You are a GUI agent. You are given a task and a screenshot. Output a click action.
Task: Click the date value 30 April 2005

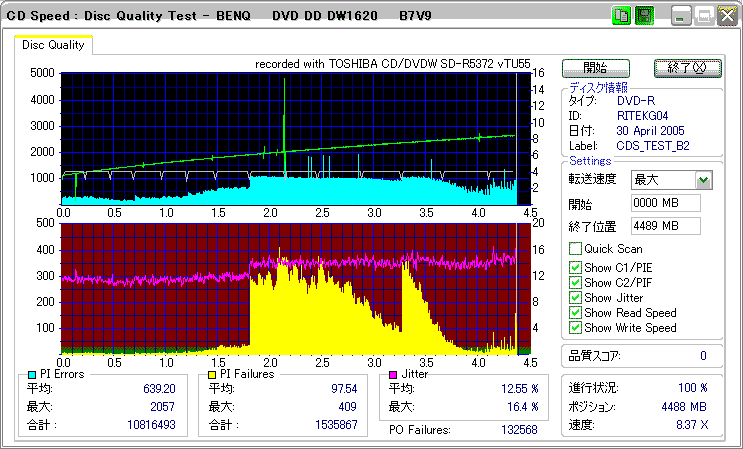[x=651, y=131]
